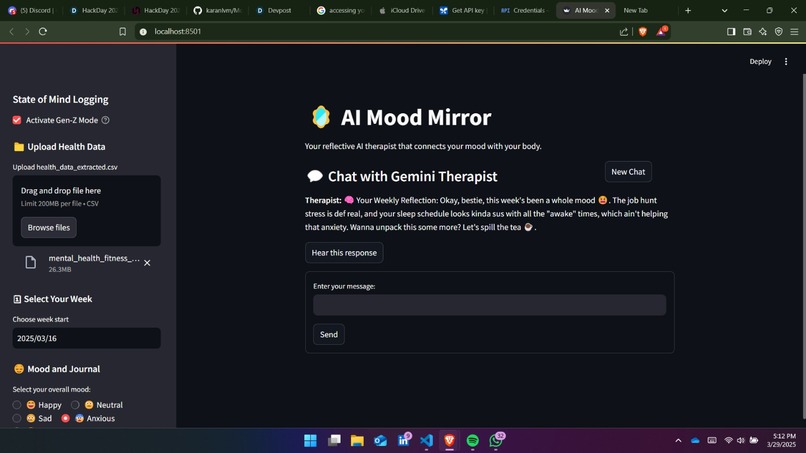Close the AI Mood Mirror tab

click(x=607, y=10)
